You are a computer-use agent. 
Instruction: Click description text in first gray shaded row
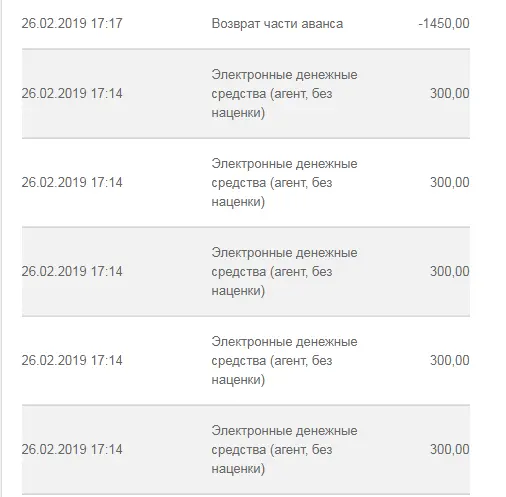click(x=284, y=94)
